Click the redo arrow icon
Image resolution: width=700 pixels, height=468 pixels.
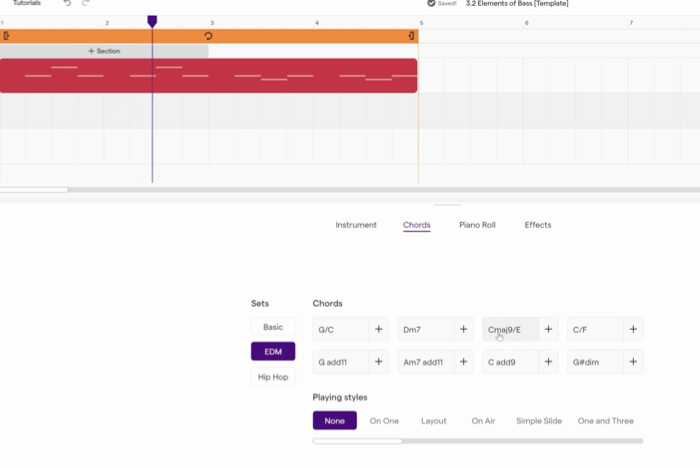pos(86,3)
